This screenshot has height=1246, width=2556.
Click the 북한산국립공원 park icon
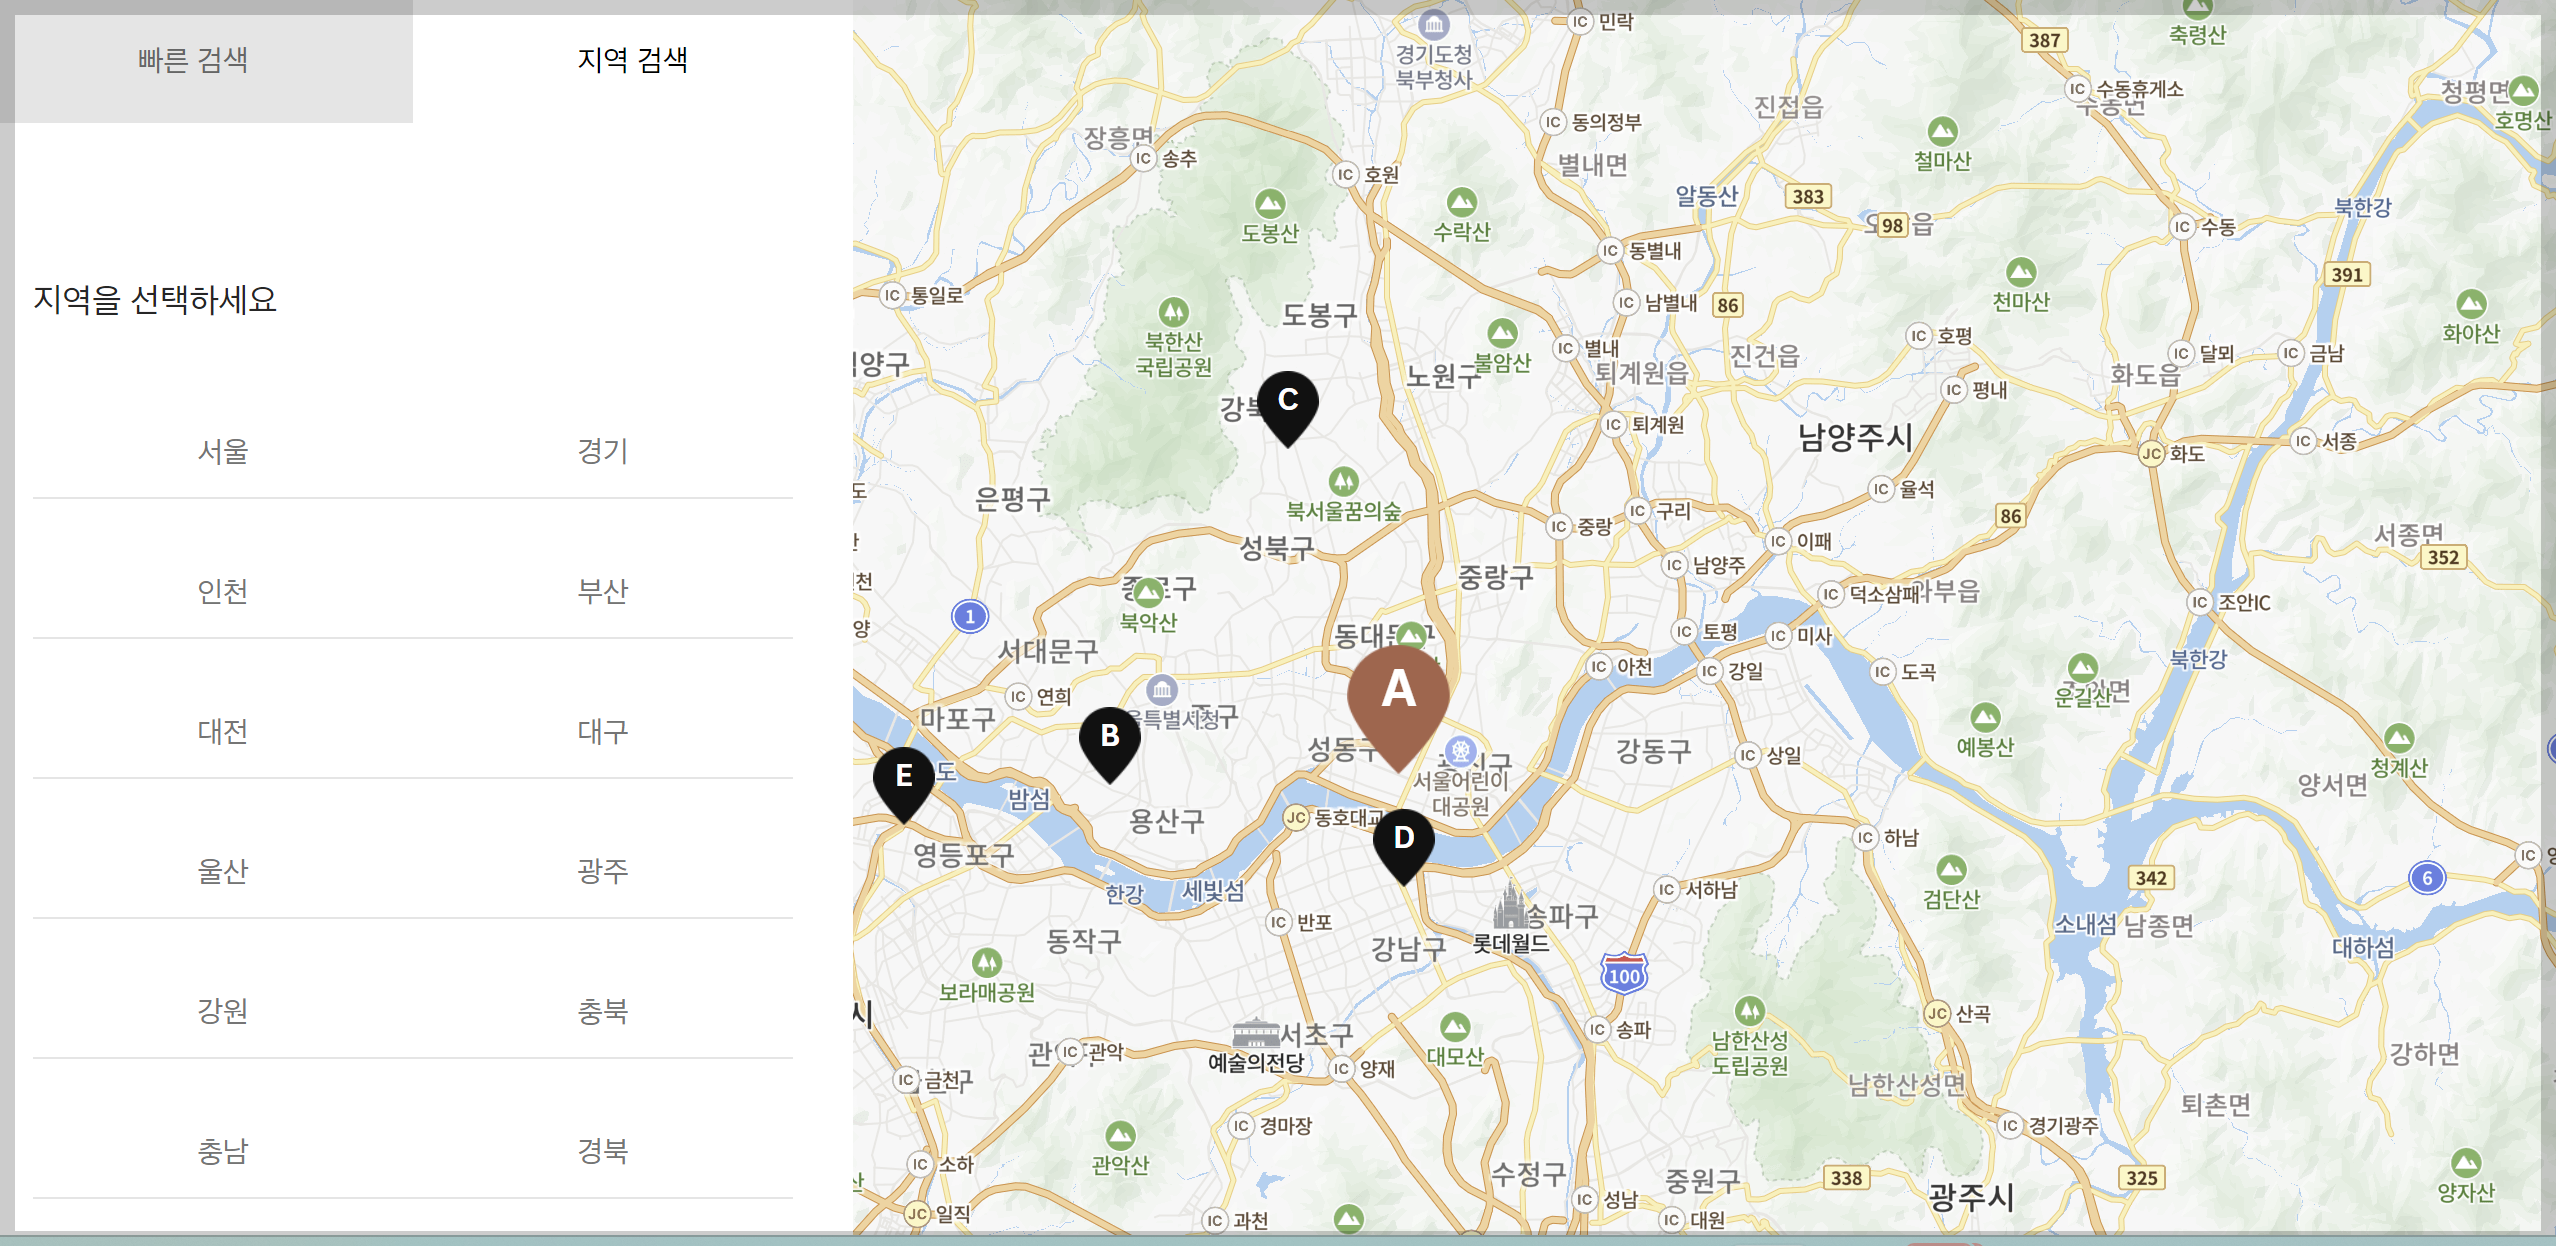[x=1173, y=311]
